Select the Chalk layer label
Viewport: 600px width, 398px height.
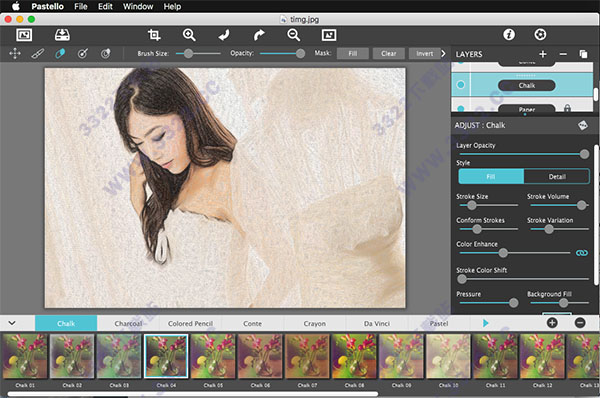(x=527, y=85)
